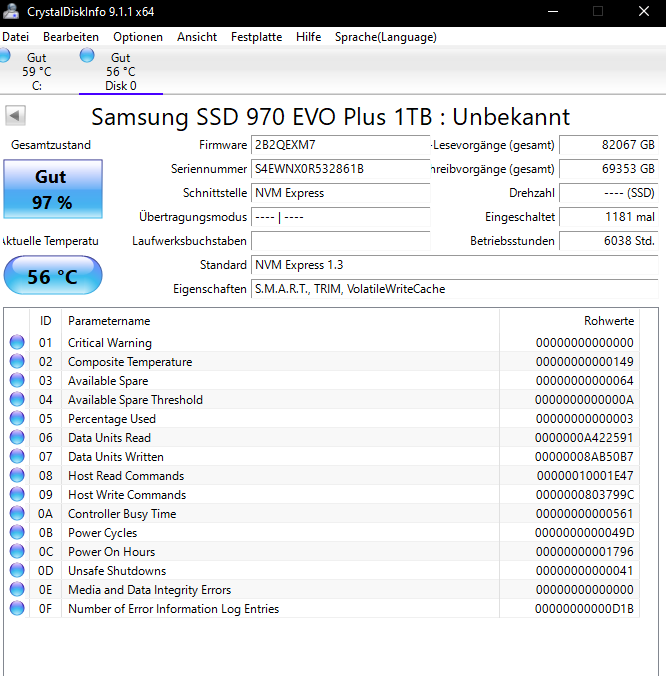This screenshot has width=666, height=676.
Task: Select the Unsafe Shutdowns parameter name
Action: [117, 571]
